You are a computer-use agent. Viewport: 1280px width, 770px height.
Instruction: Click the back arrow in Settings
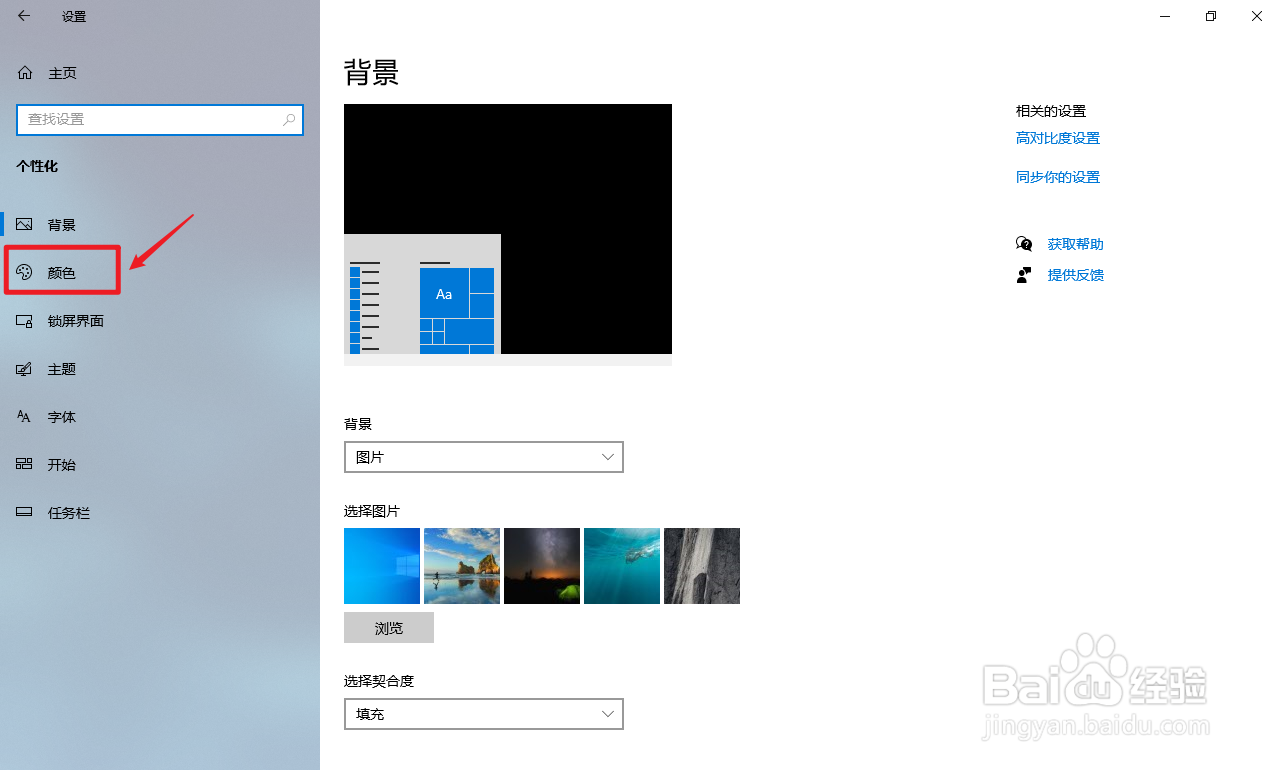24,16
